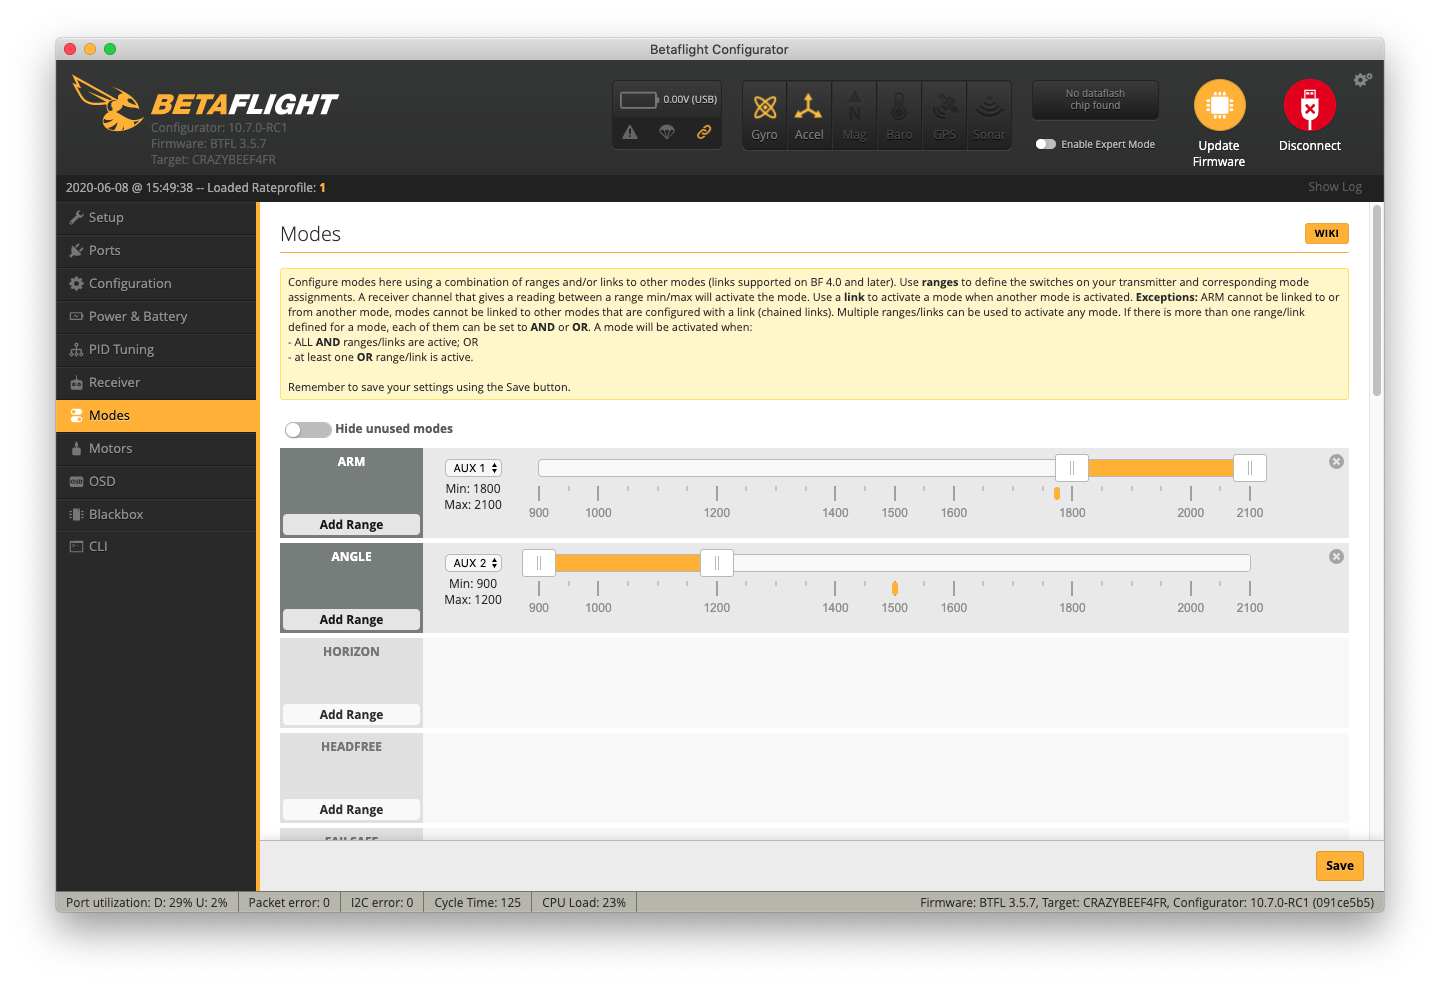
Task: Click the Disconnect USB icon
Action: (x=1310, y=105)
